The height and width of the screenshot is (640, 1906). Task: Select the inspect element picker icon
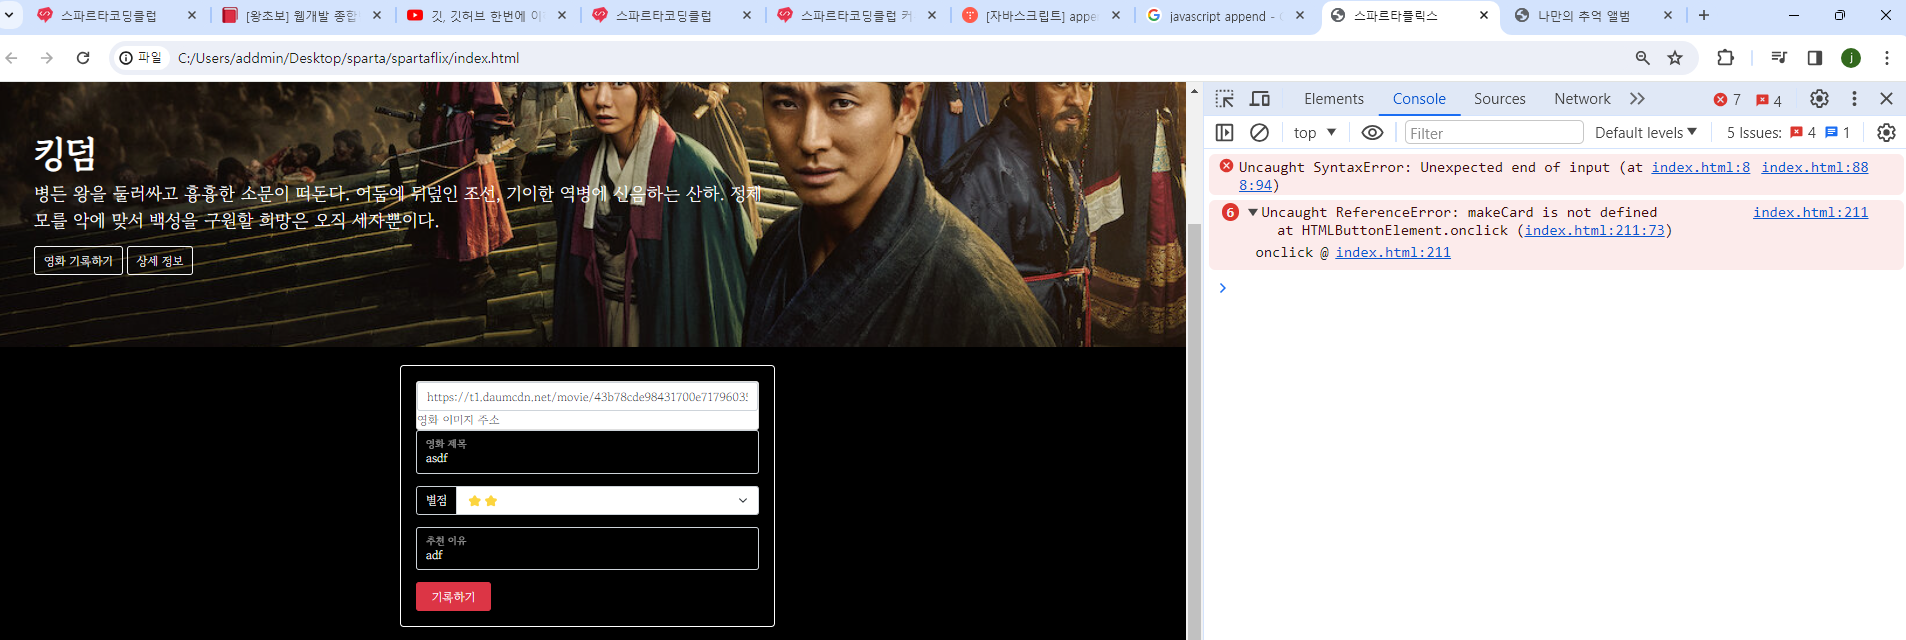pyautogui.click(x=1224, y=99)
